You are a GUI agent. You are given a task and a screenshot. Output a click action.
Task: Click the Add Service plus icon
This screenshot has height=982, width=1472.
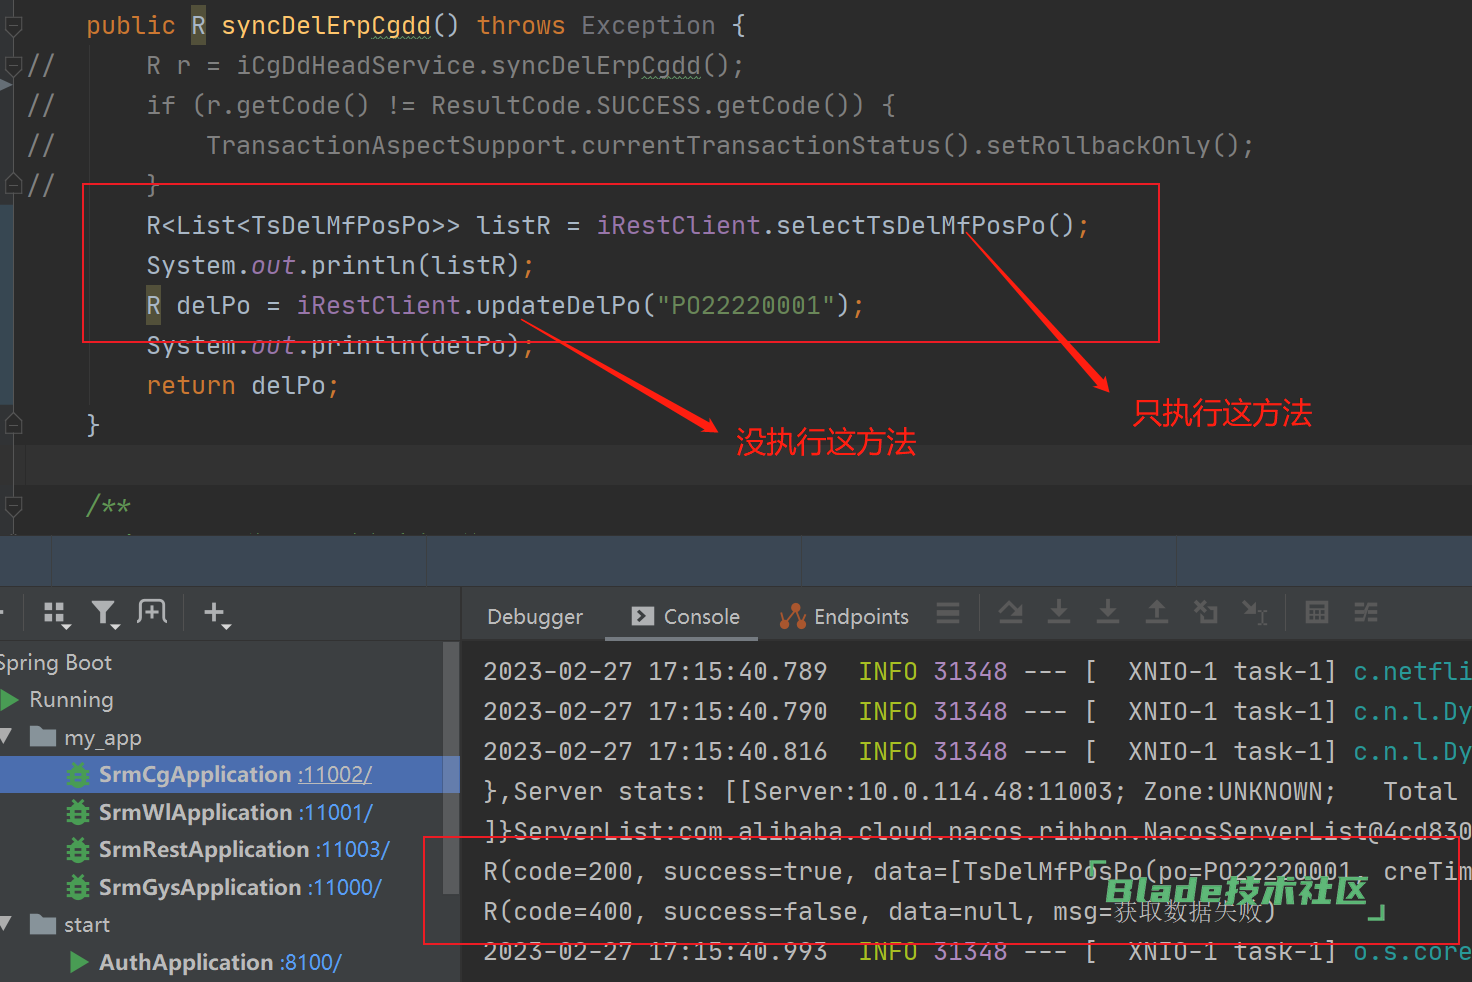[x=216, y=613]
